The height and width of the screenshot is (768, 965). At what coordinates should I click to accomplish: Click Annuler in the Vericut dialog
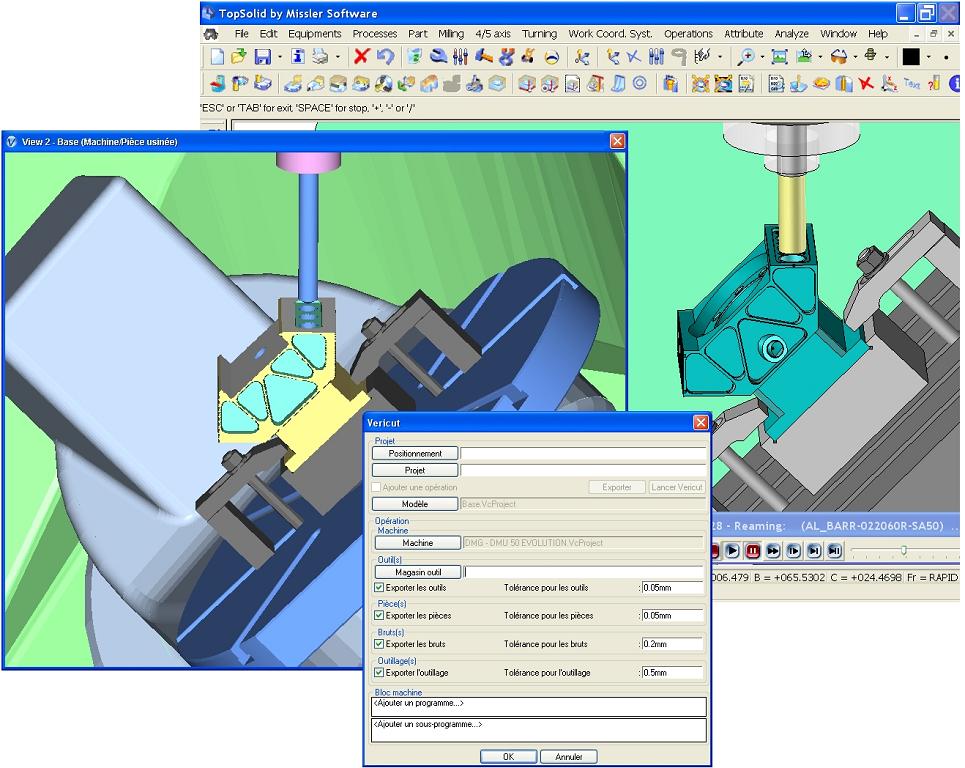[x=569, y=757]
